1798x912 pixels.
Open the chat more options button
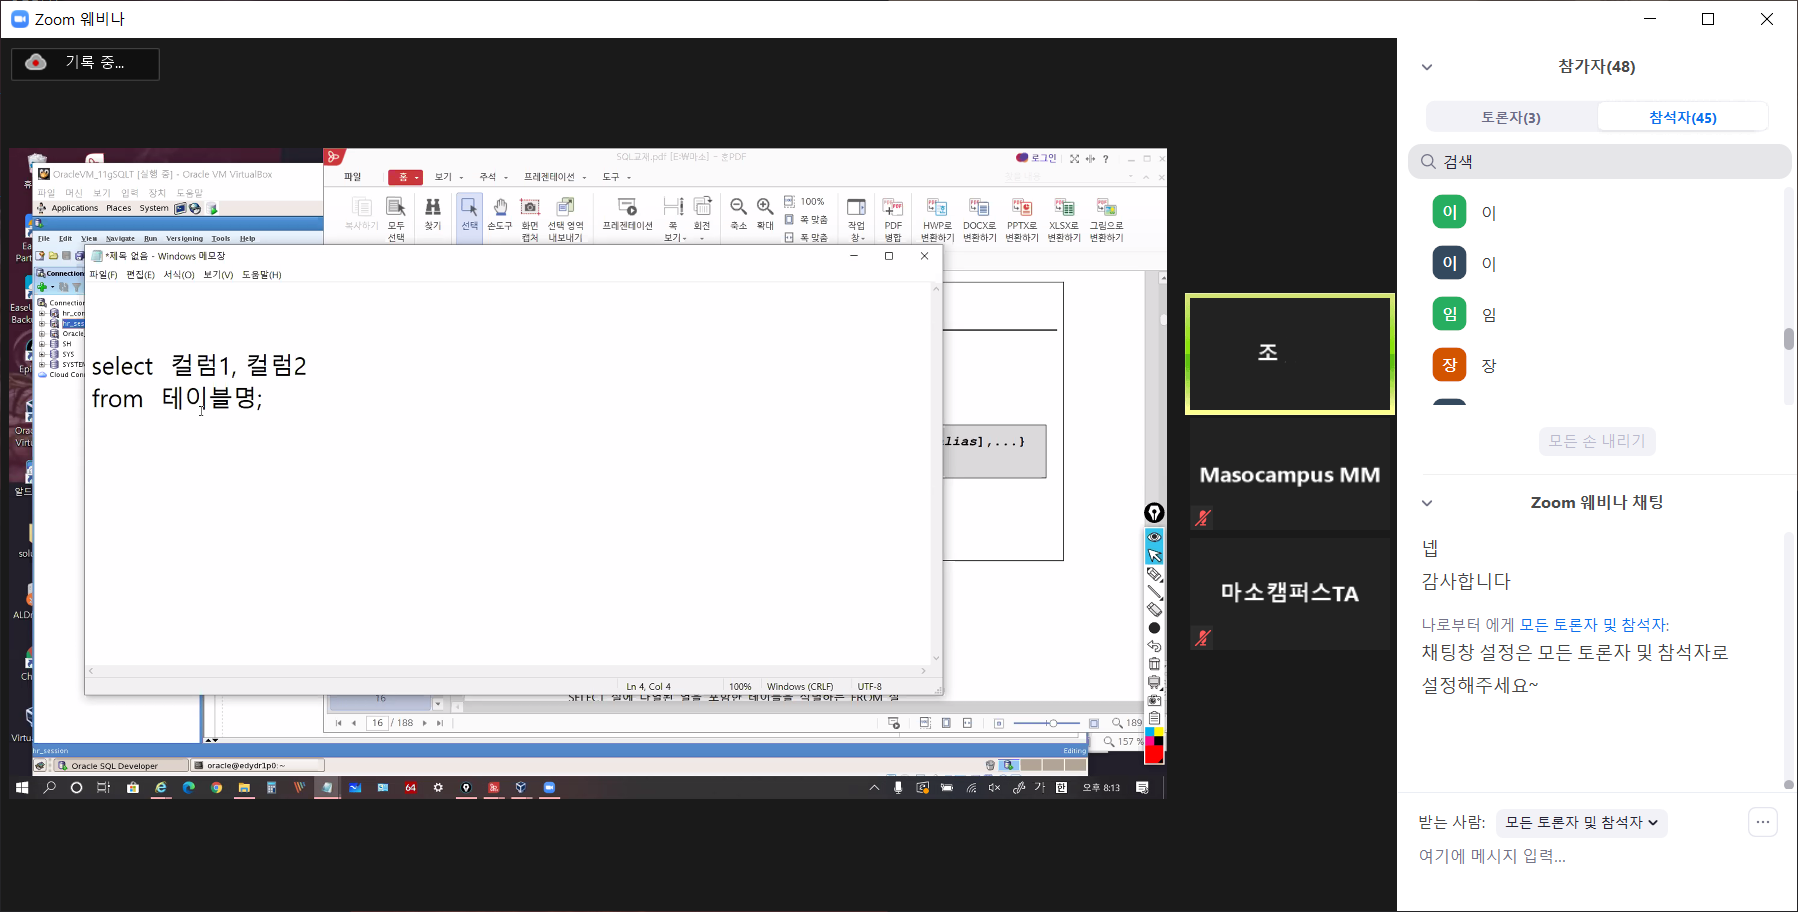coord(1762,822)
